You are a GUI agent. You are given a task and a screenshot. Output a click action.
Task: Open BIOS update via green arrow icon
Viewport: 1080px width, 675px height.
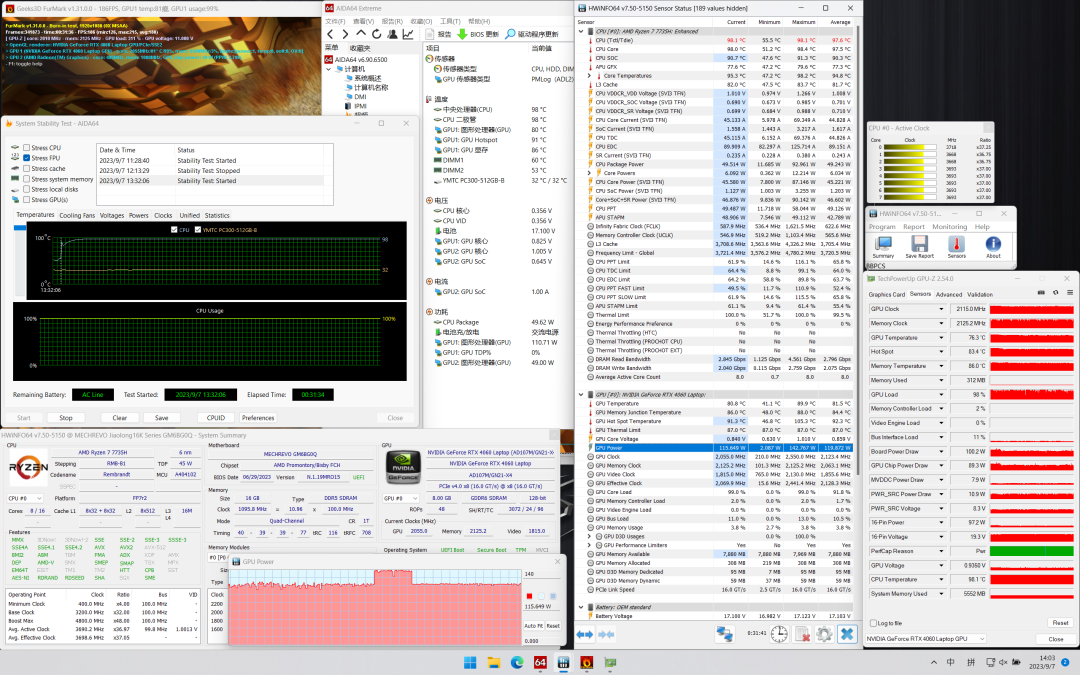point(463,34)
